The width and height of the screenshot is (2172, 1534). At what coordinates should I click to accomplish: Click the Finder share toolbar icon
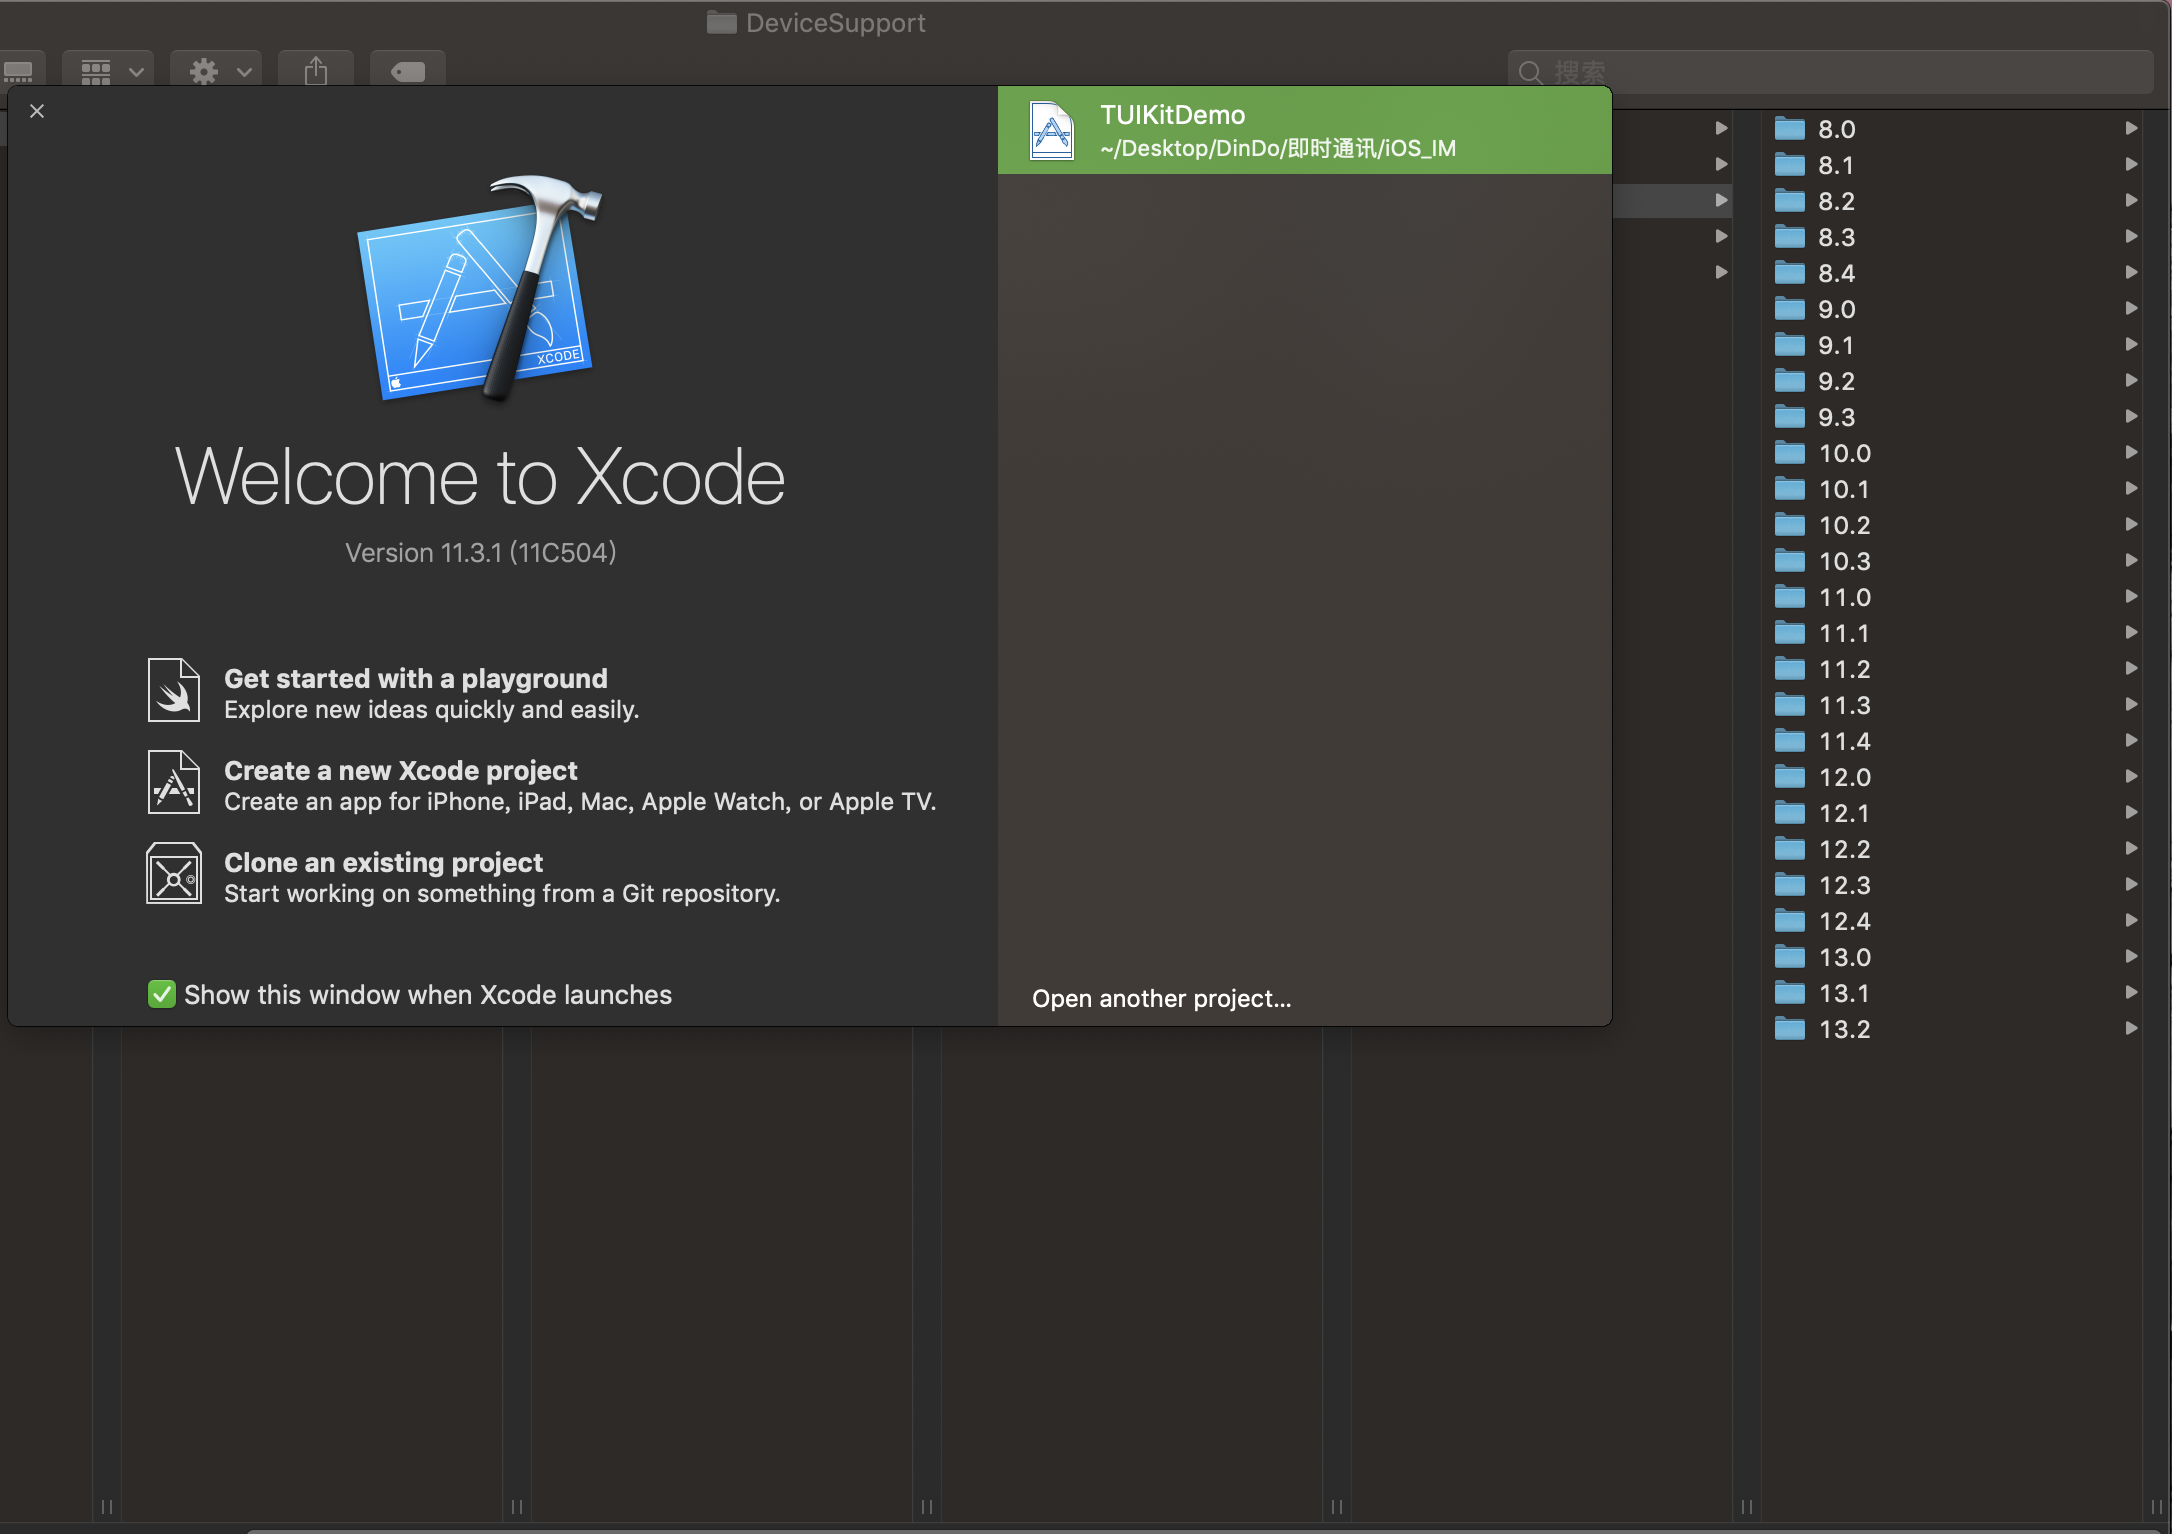tap(316, 71)
